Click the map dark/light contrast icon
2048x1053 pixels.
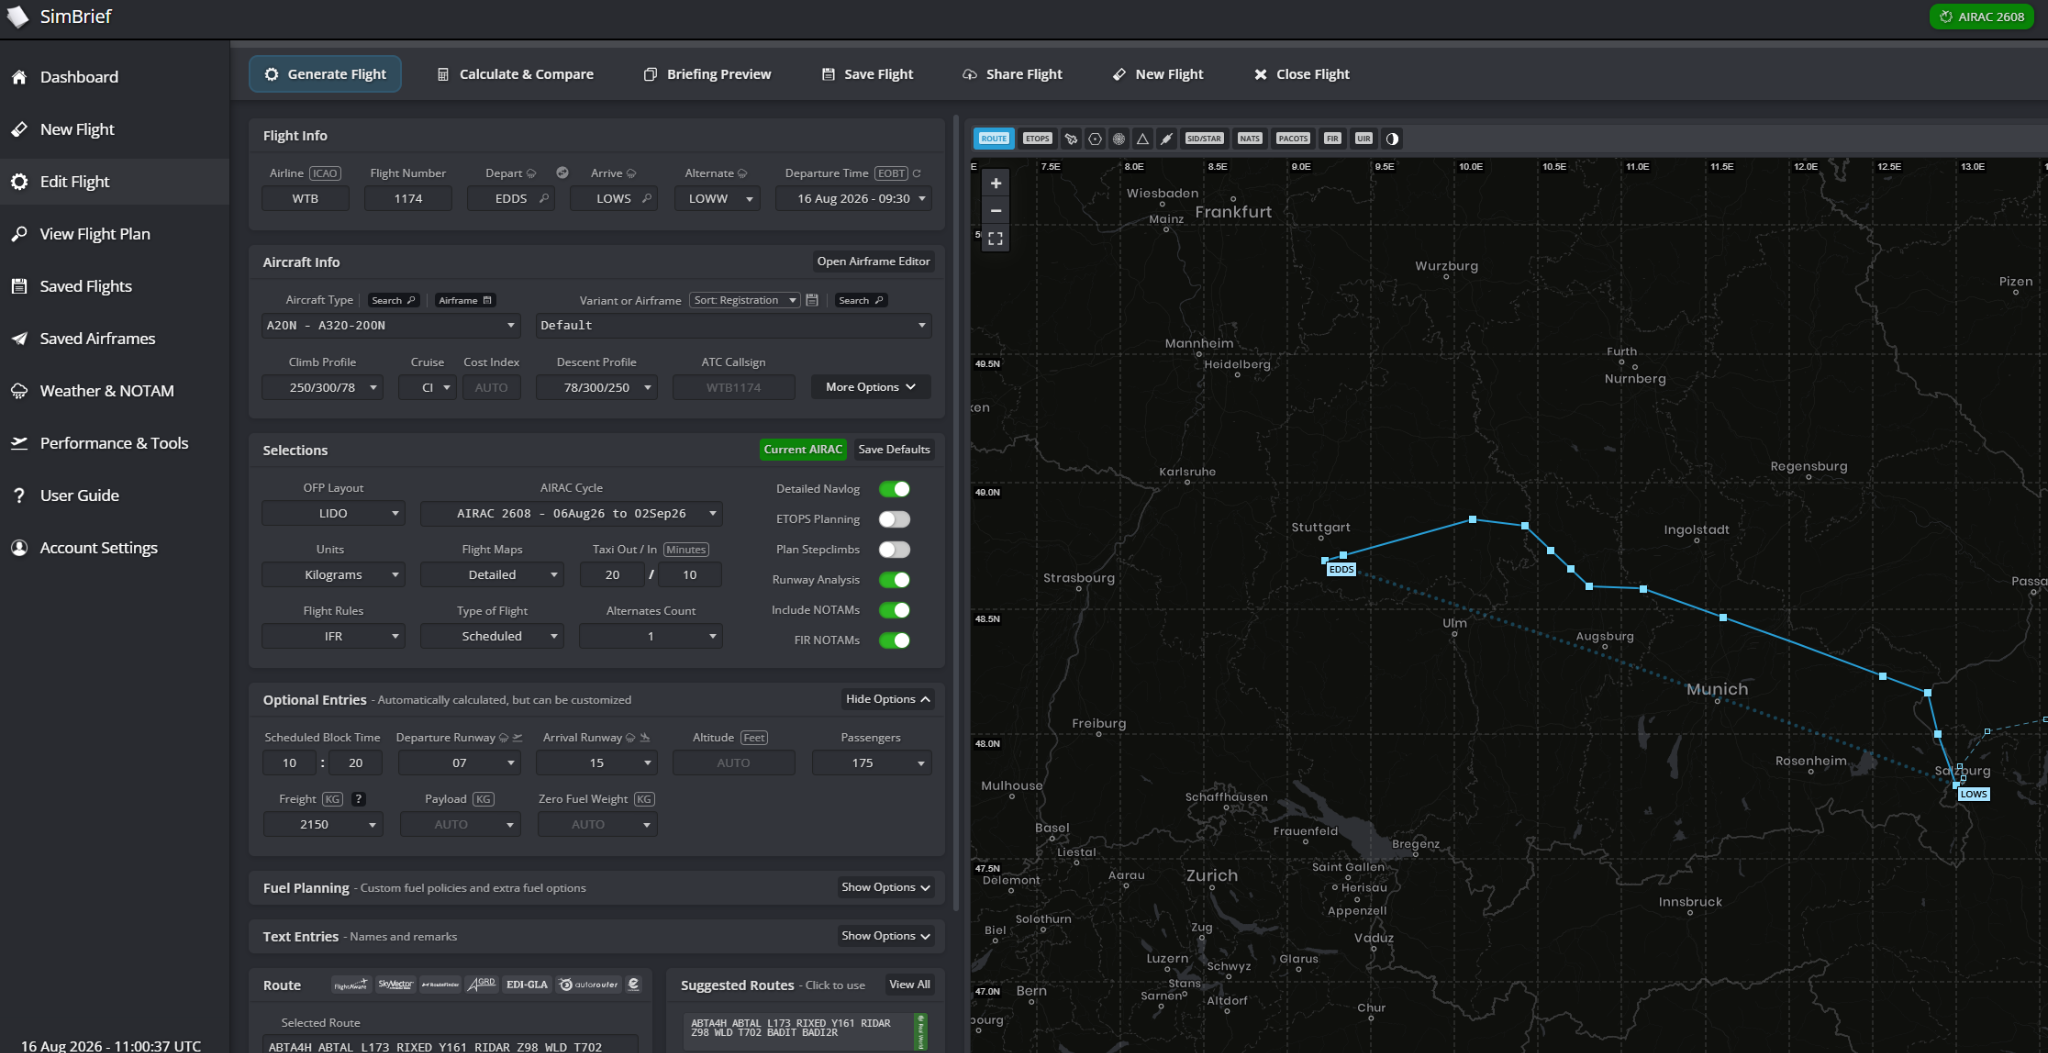point(1392,139)
